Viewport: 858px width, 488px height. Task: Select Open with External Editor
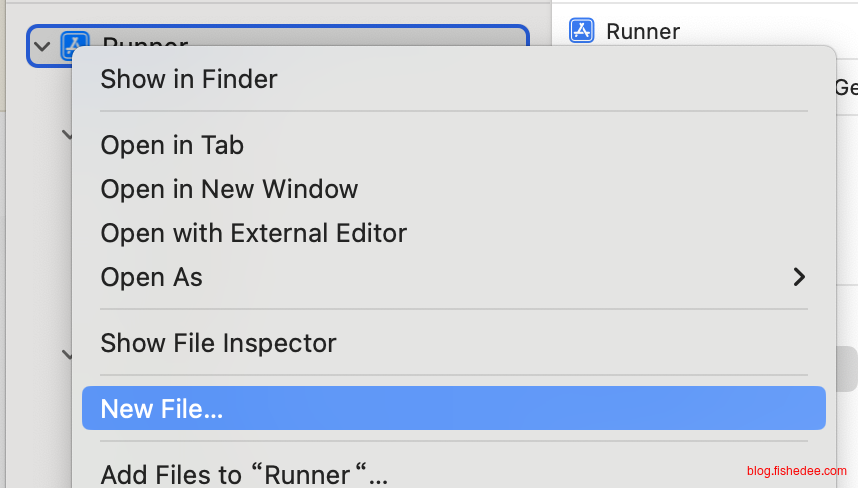coord(253,233)
